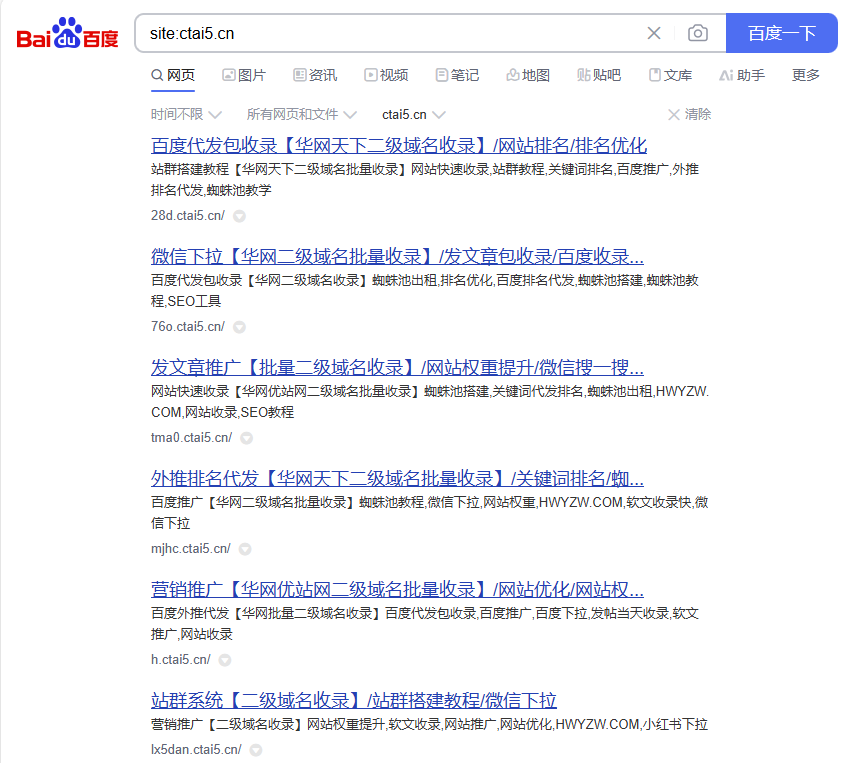Open the 文库 tab
This screenshot has width=846, height=763.
click(x=671, y=75)
